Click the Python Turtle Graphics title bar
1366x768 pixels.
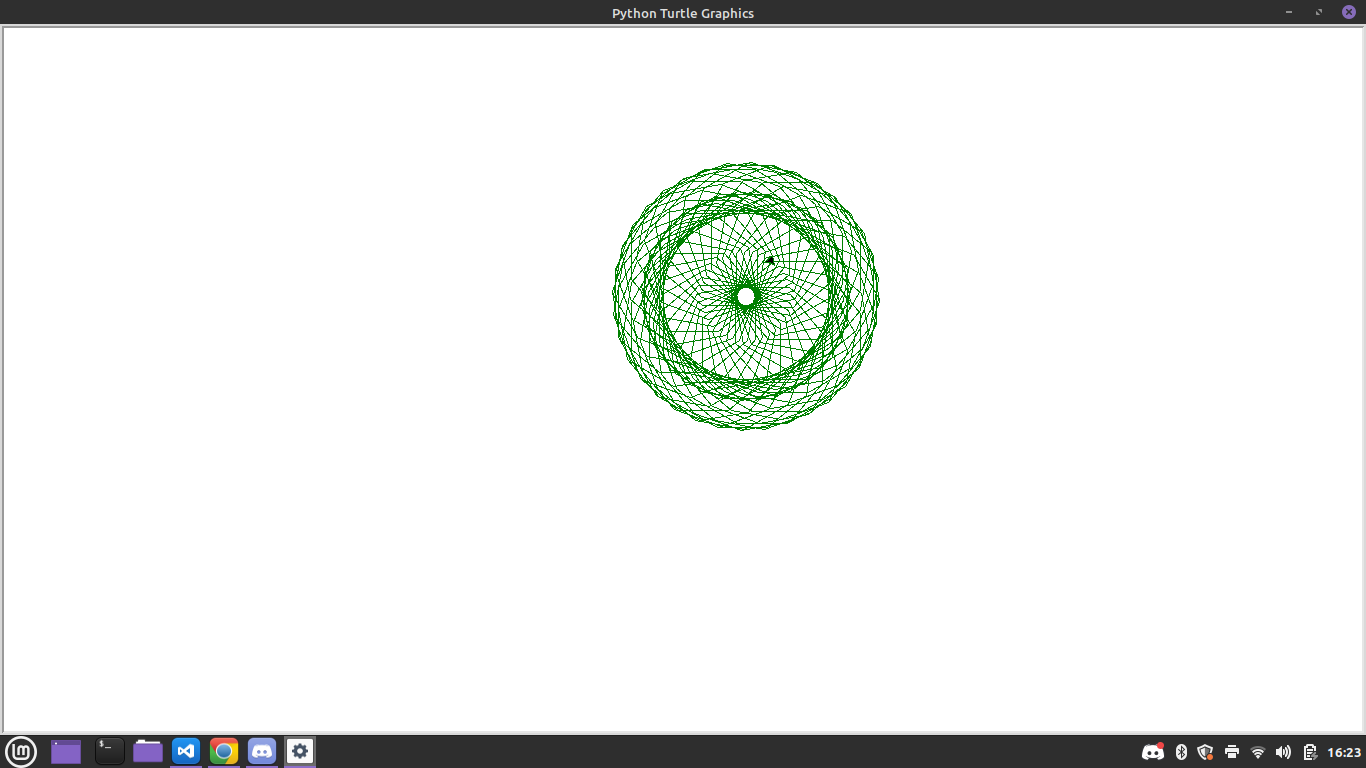tap(683, 13)
